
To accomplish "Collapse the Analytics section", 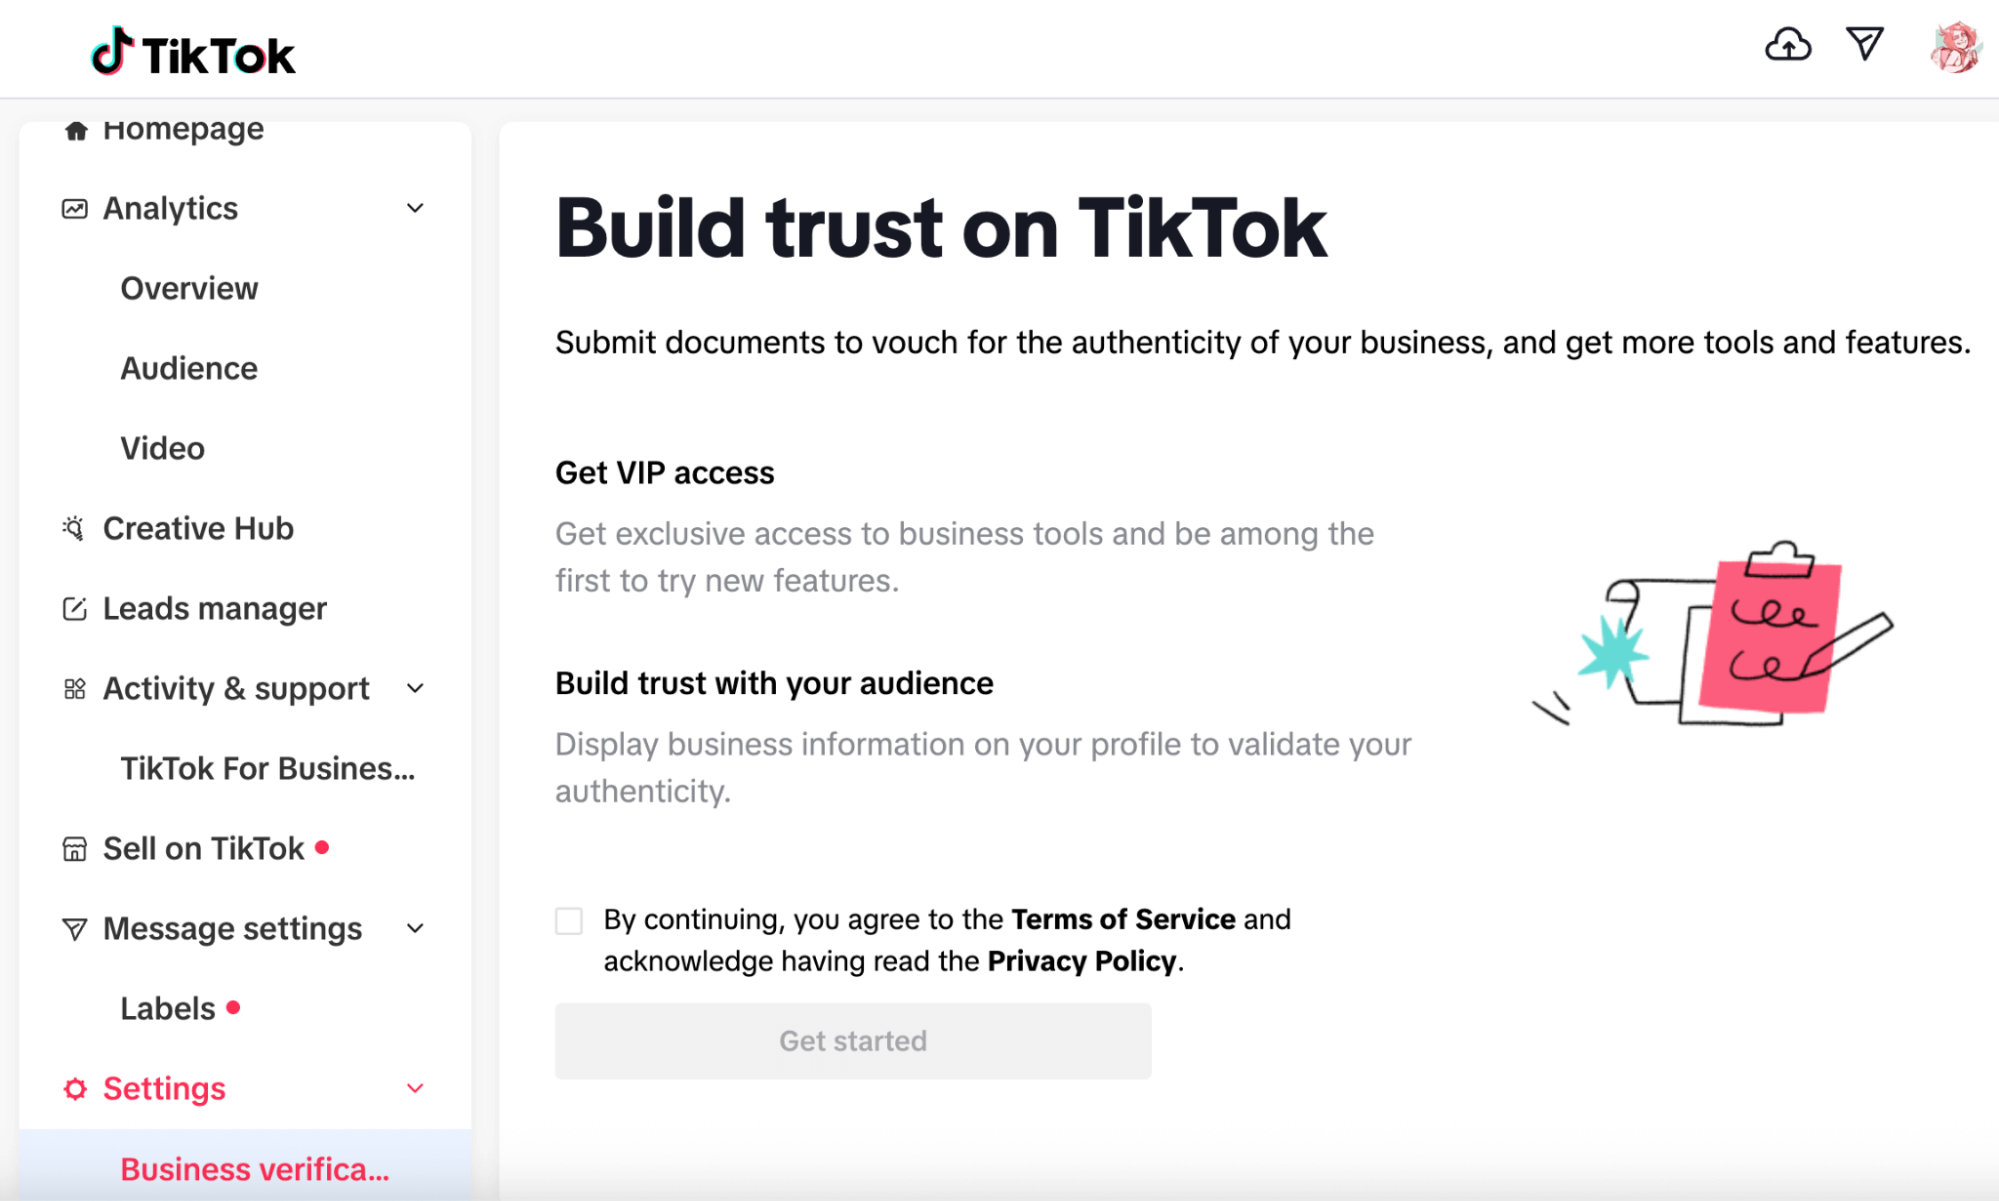I will coord(416,208).
